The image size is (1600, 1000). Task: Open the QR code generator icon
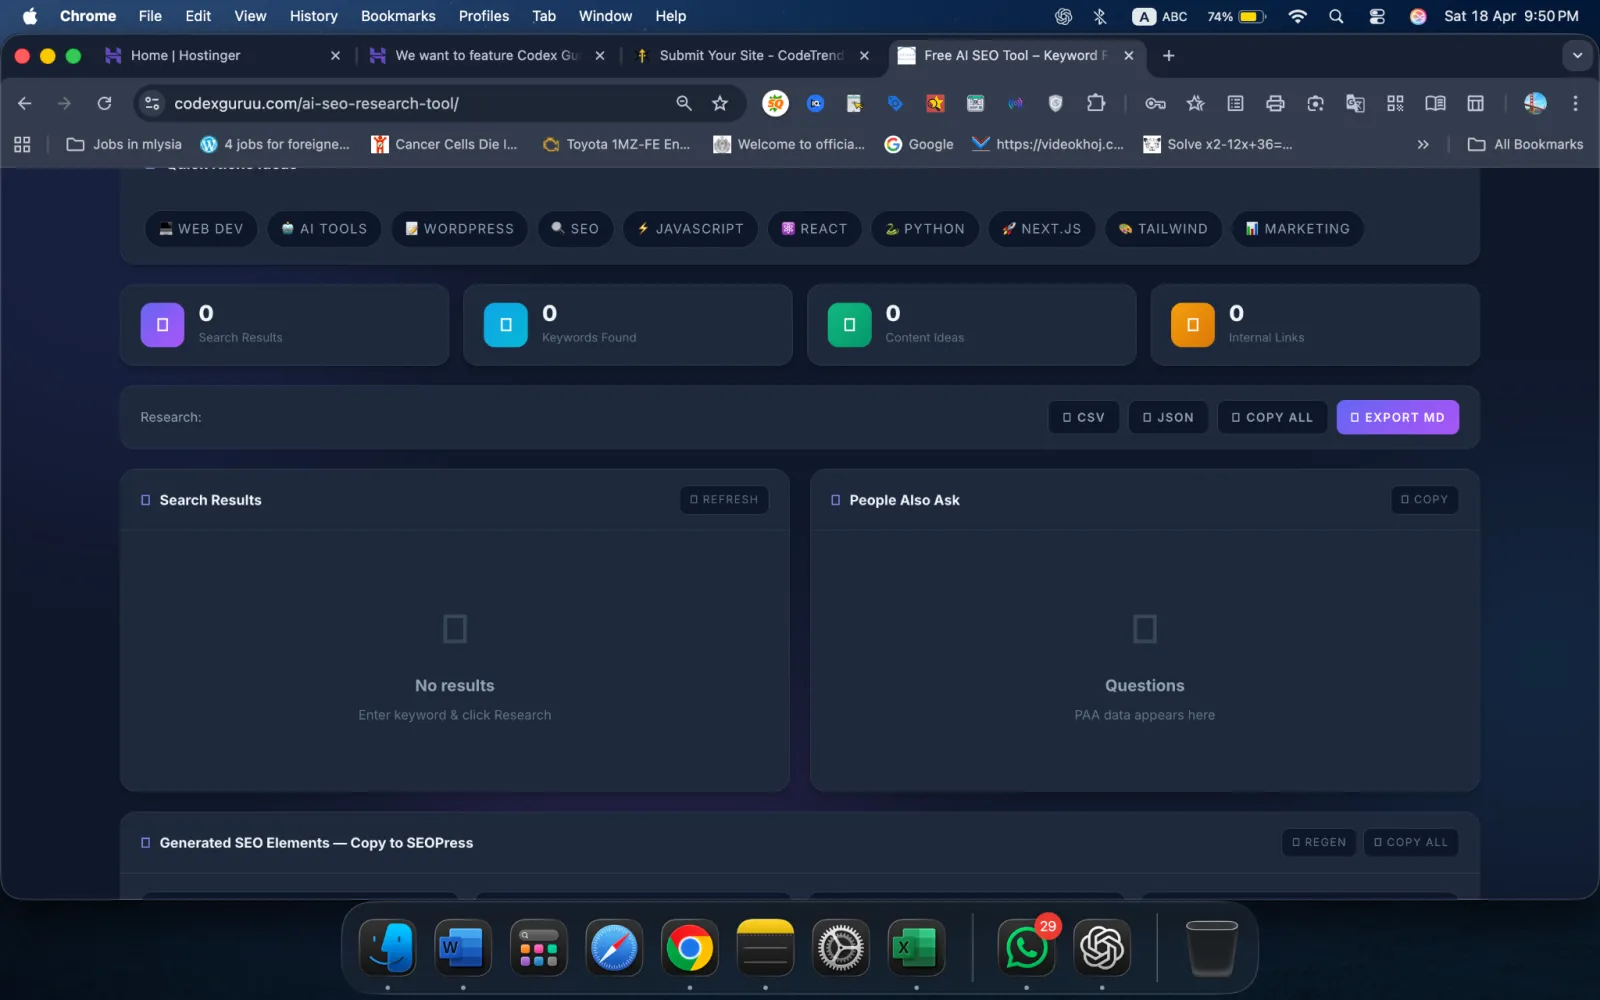1395,103
